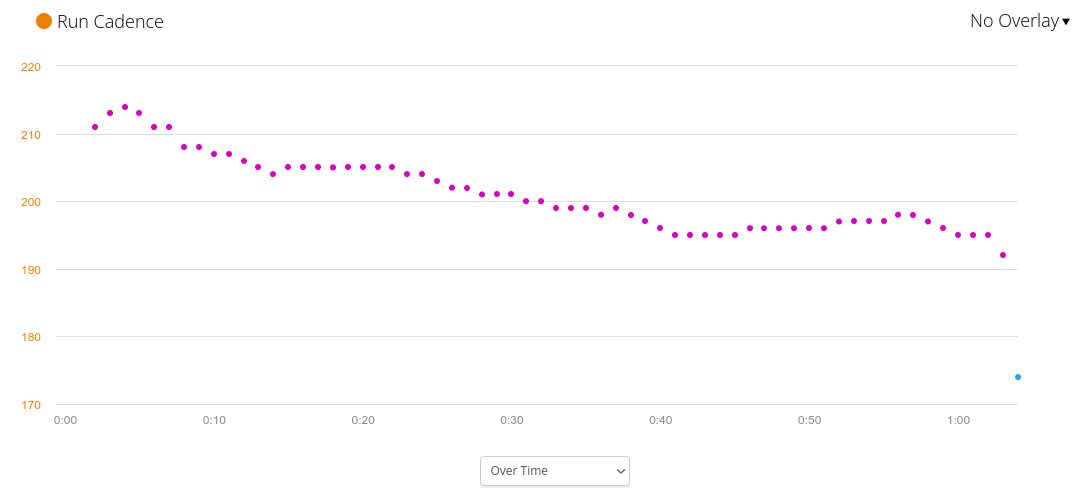Image resolution: width=1092 pixels, height=493 pixels.
Task: Click the highest magenta cadence point
Action: (x=125, y=107)
